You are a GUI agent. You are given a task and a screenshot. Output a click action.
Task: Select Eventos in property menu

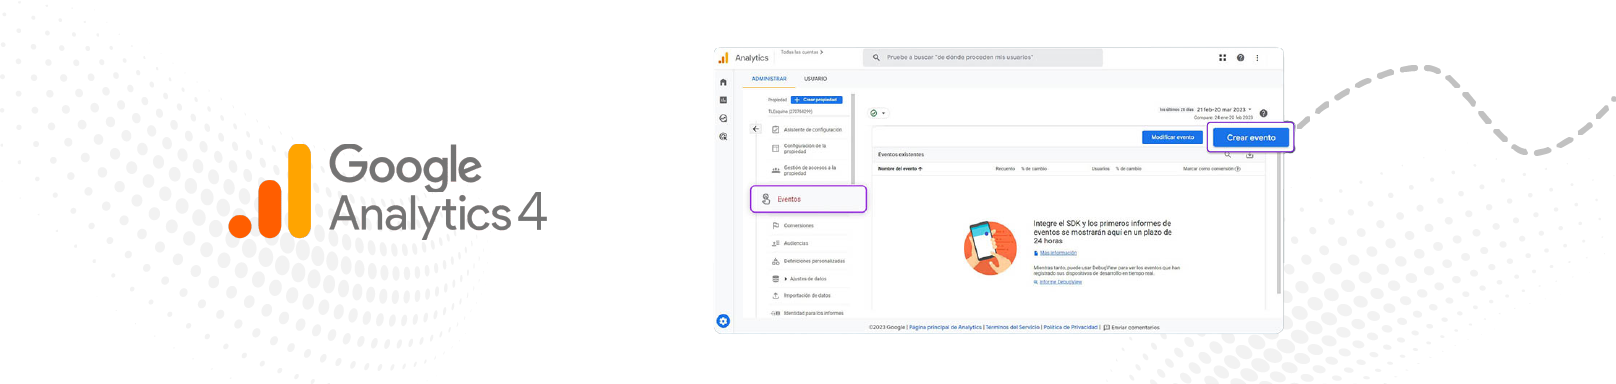pos(808,199)
